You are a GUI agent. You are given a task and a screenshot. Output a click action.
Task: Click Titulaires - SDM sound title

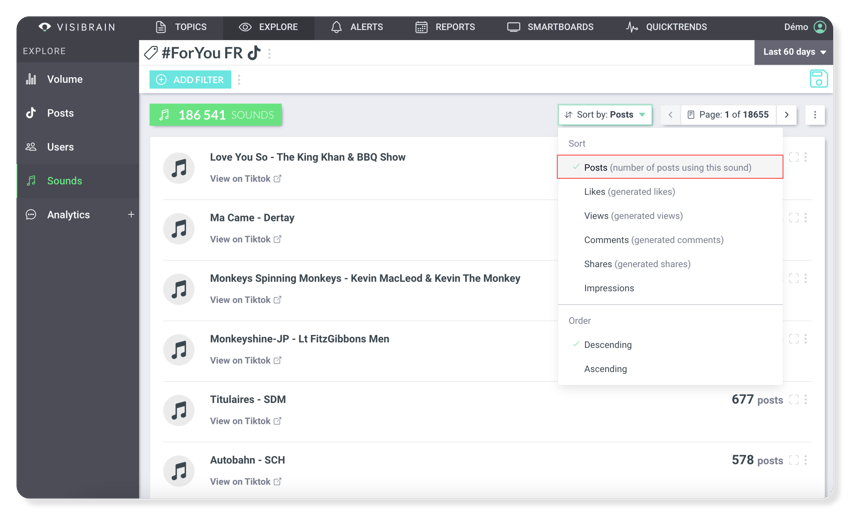[x=248, y=400]
